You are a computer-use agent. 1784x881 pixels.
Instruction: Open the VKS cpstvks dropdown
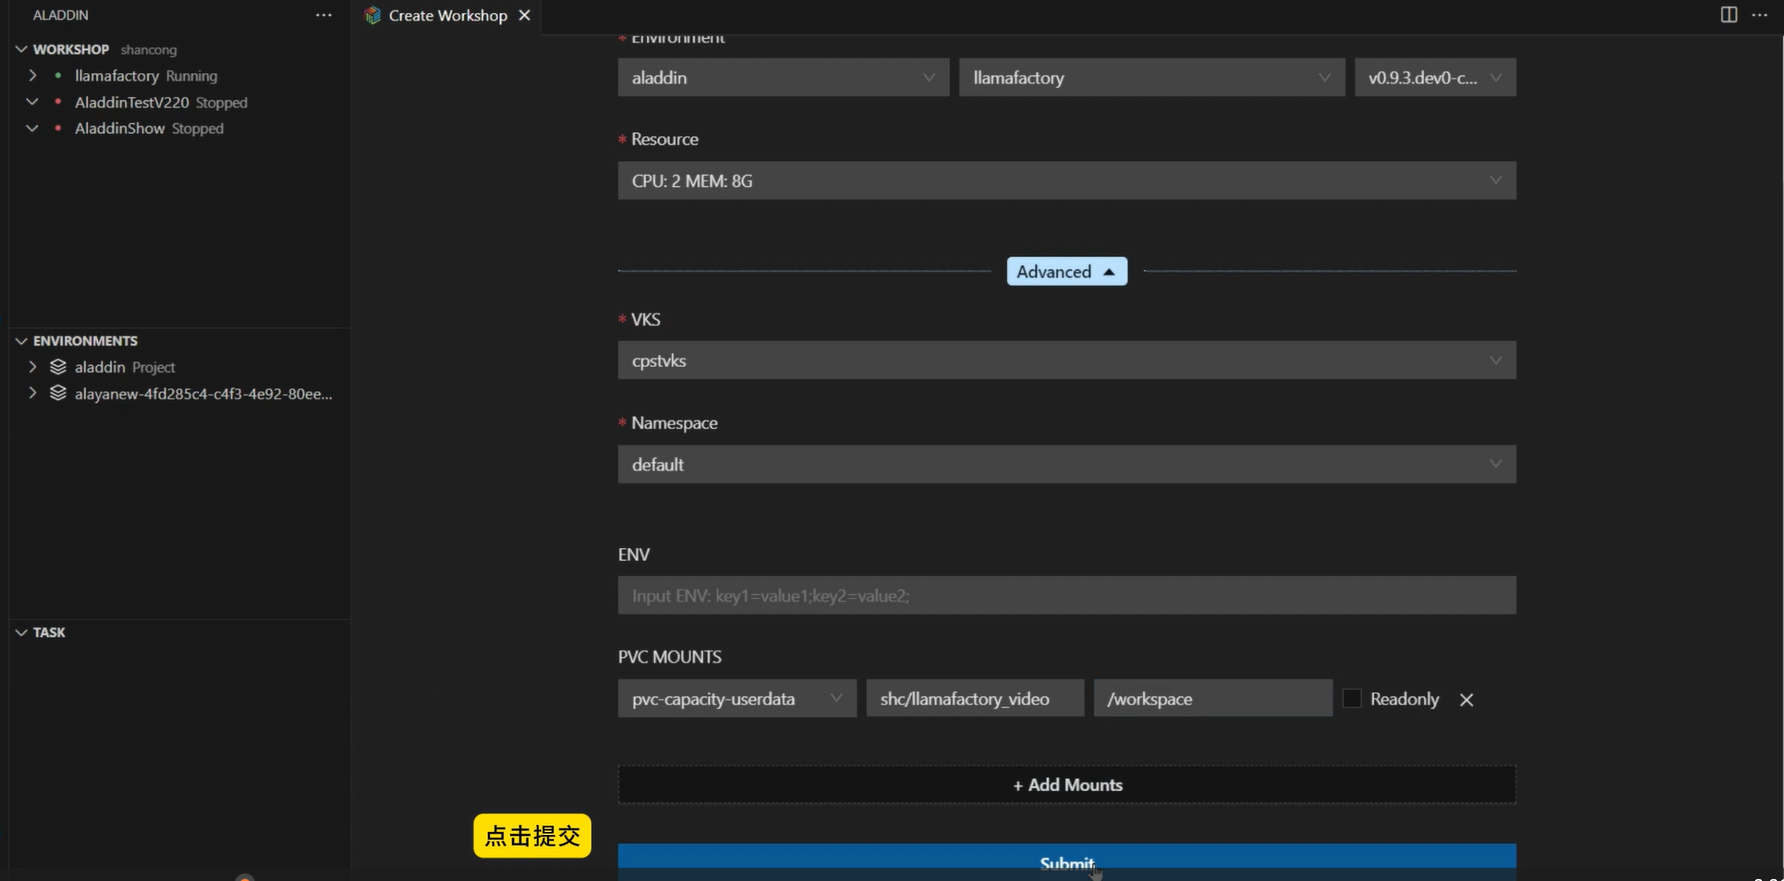[1067, 360]
